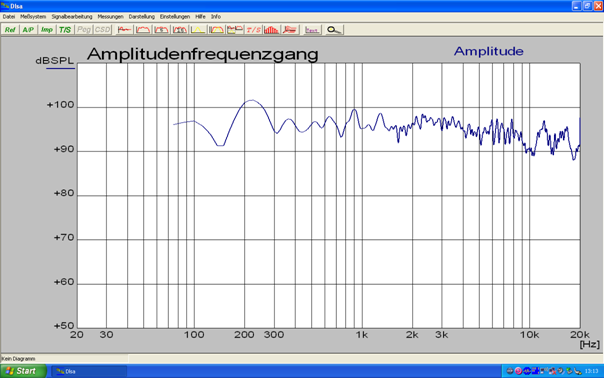Click the Windows Start button
The image size is (605, 379).
(x=23, y=371)
